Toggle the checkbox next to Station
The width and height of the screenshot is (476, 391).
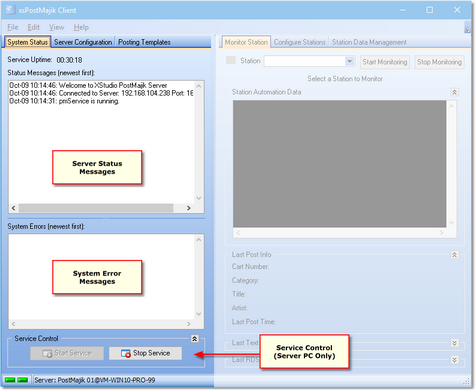click(231, 60)
